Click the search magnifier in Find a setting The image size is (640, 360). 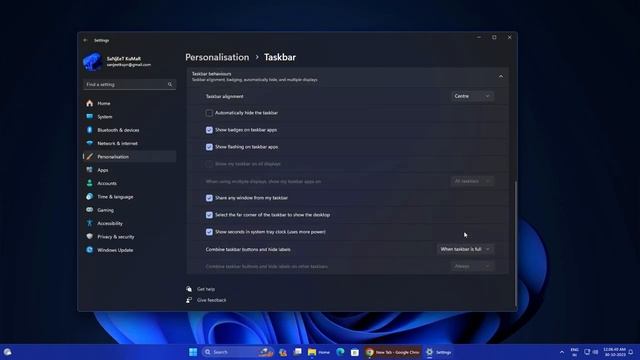pos(170,84)
